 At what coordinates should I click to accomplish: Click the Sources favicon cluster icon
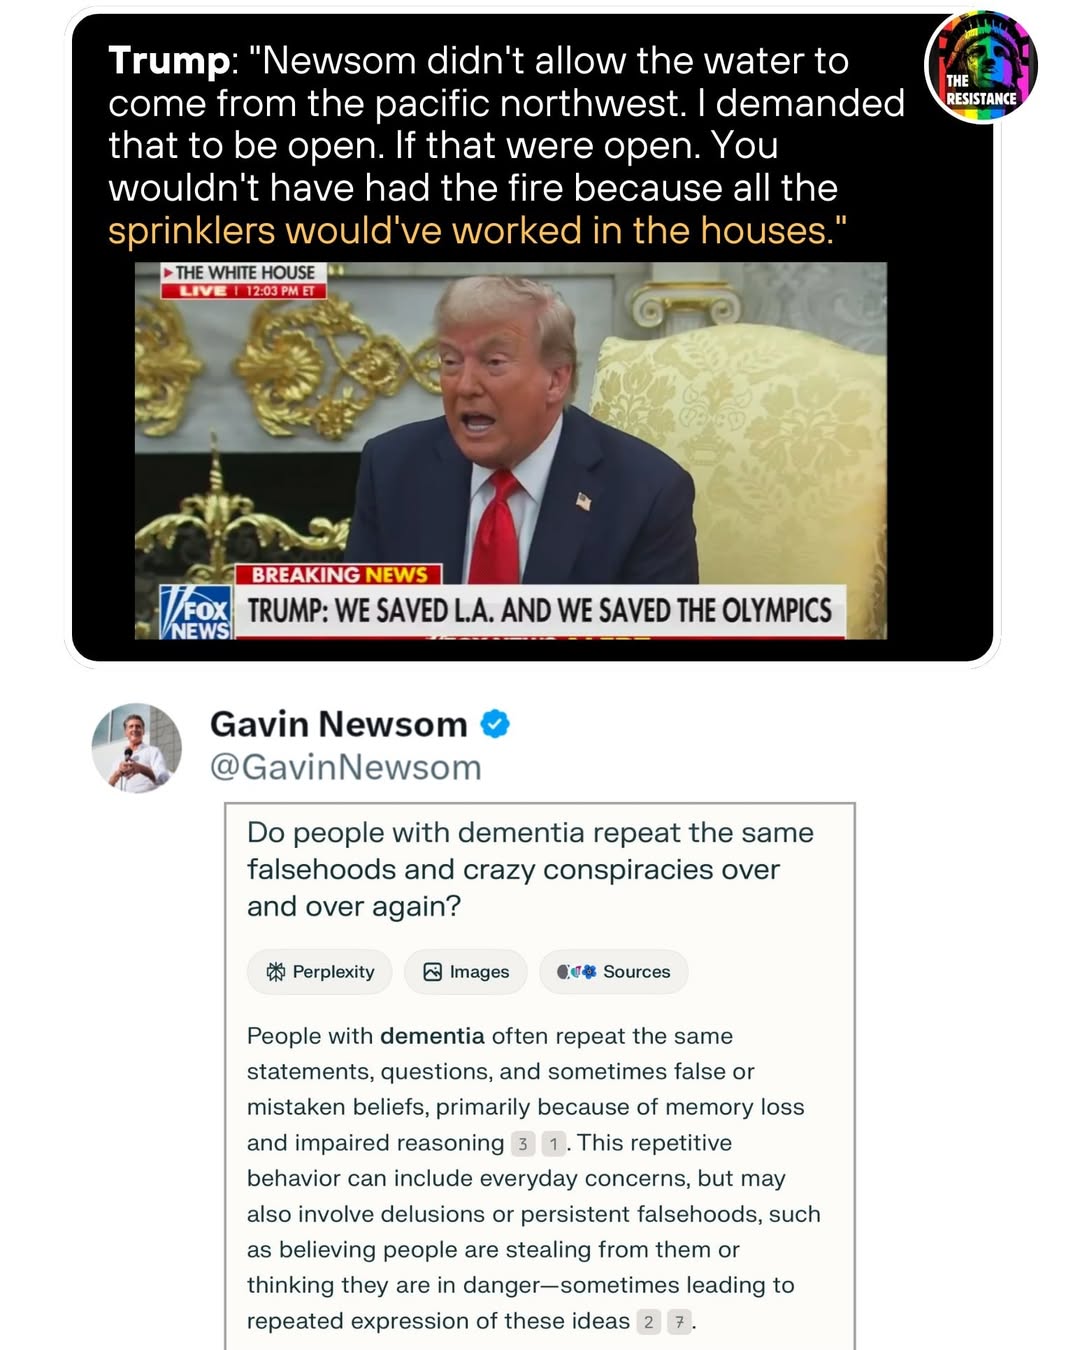(576, 971)
